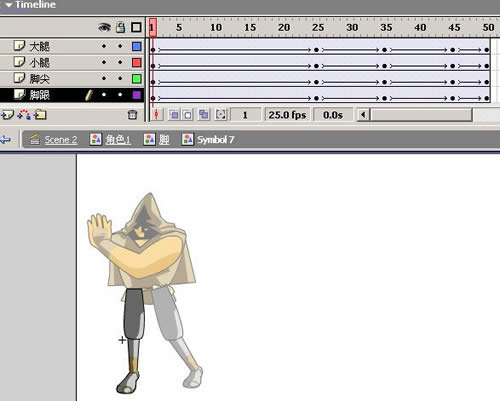Enable the Onion Skin button
500x401 pixels.
click(x=173, y=115)
